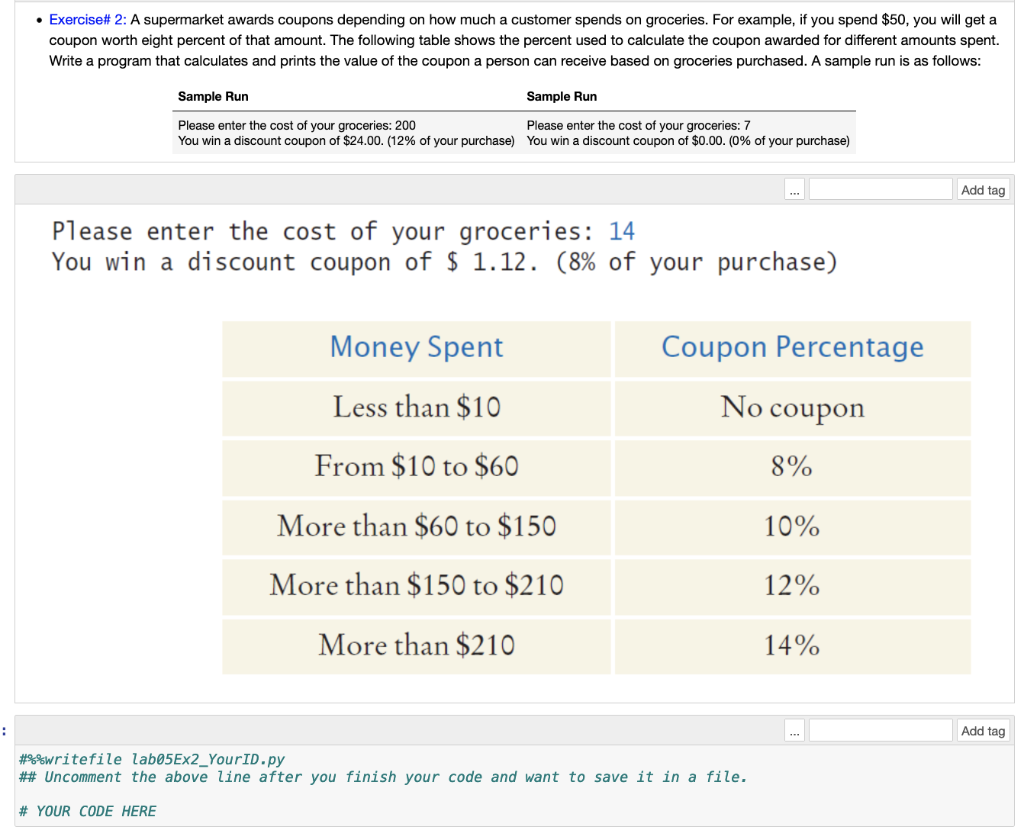This screenshot has height=830, width=1024.
Task: Click the first ellipsis (...) tag options icon
Action: tap(794, 189)
